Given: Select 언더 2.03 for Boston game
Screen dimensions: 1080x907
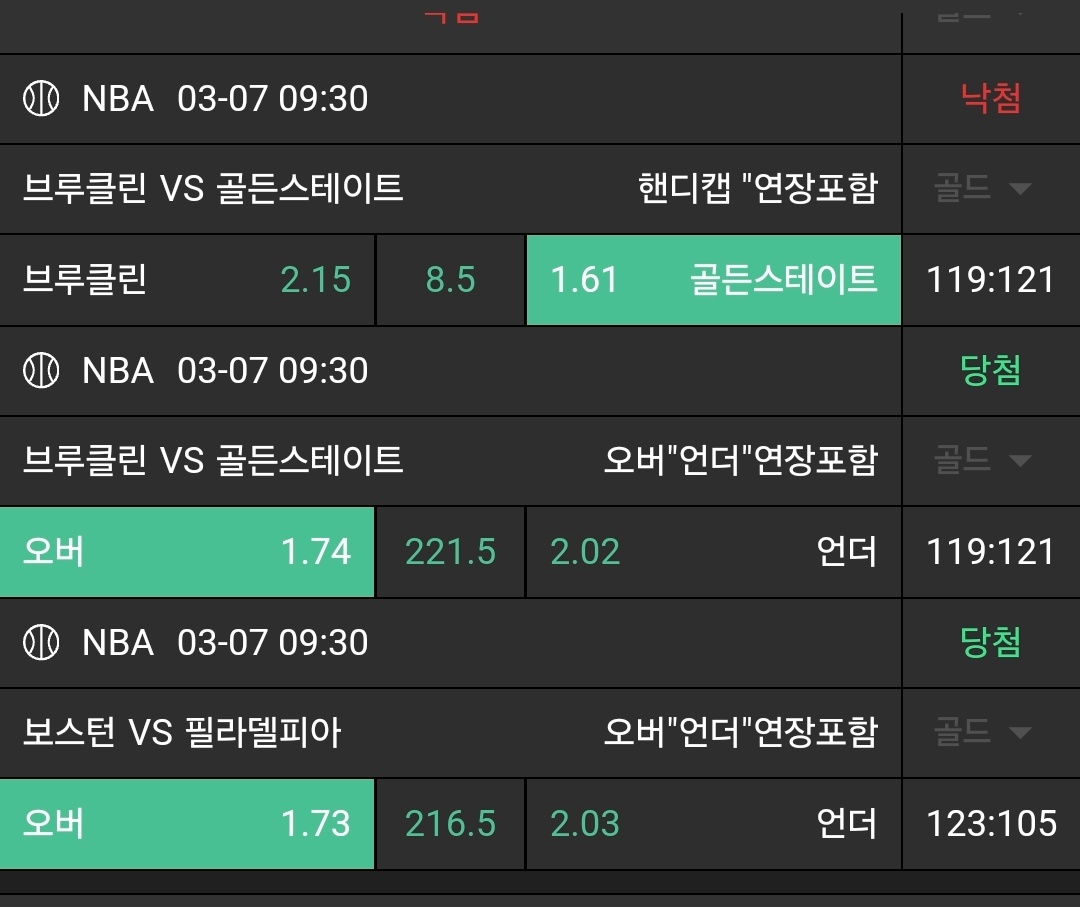Looking at the screenshot, I should point(714,824).
